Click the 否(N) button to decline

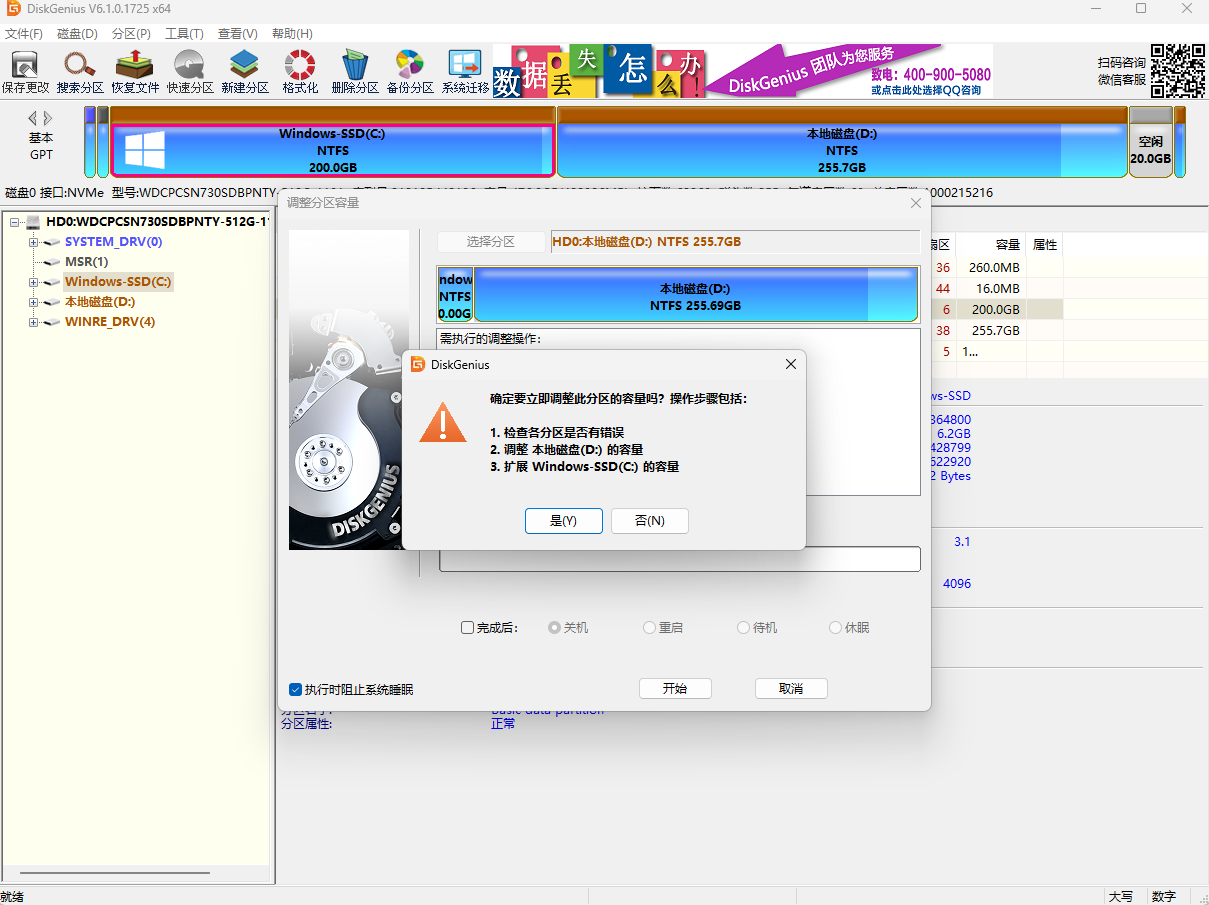point(649,521)
